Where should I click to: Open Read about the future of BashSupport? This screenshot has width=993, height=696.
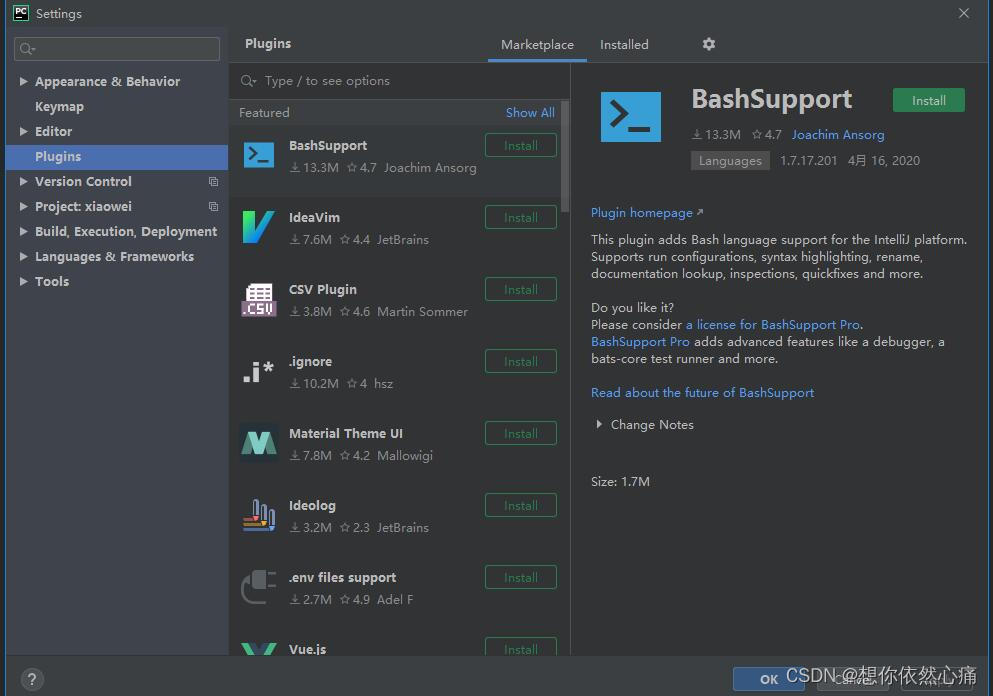coord(702,393)
